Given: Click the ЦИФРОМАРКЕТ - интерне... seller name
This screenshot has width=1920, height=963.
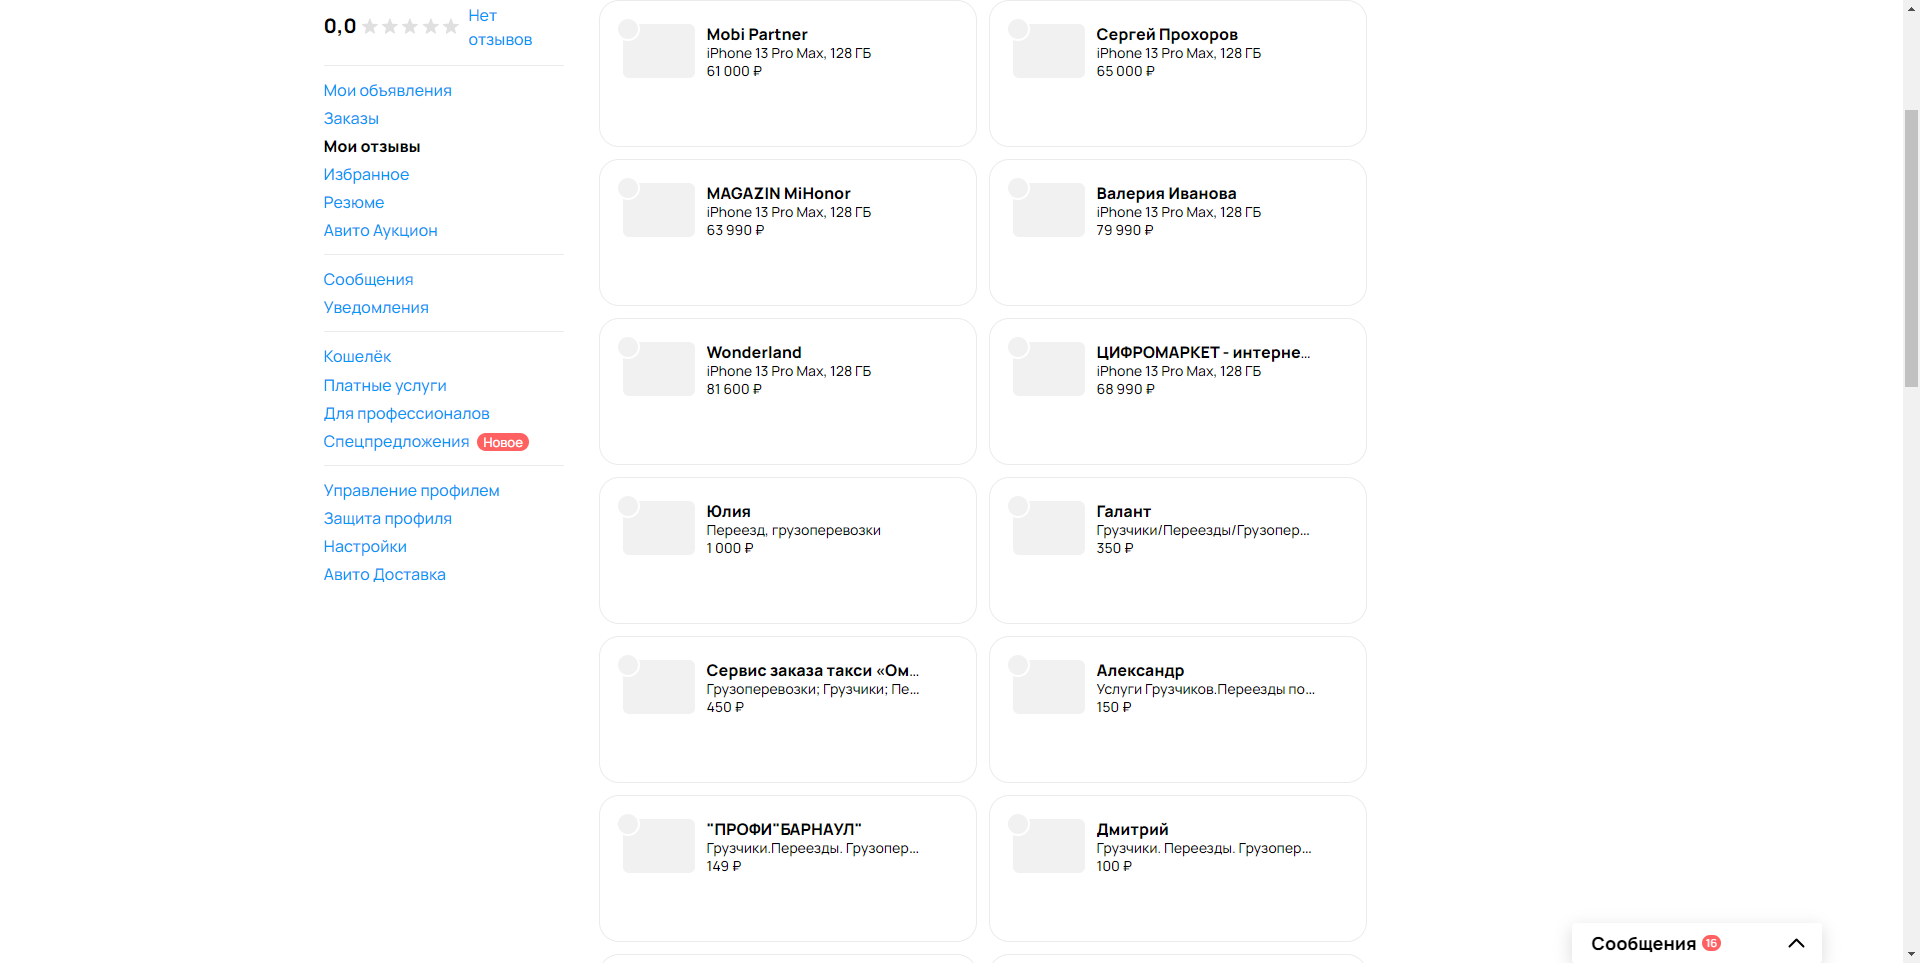Looking at the screenshot, I should (1203, 353).
